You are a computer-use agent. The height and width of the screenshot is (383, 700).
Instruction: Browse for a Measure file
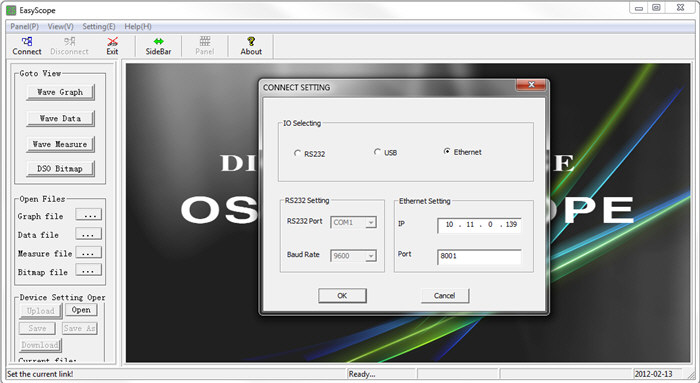coord(88,252)
